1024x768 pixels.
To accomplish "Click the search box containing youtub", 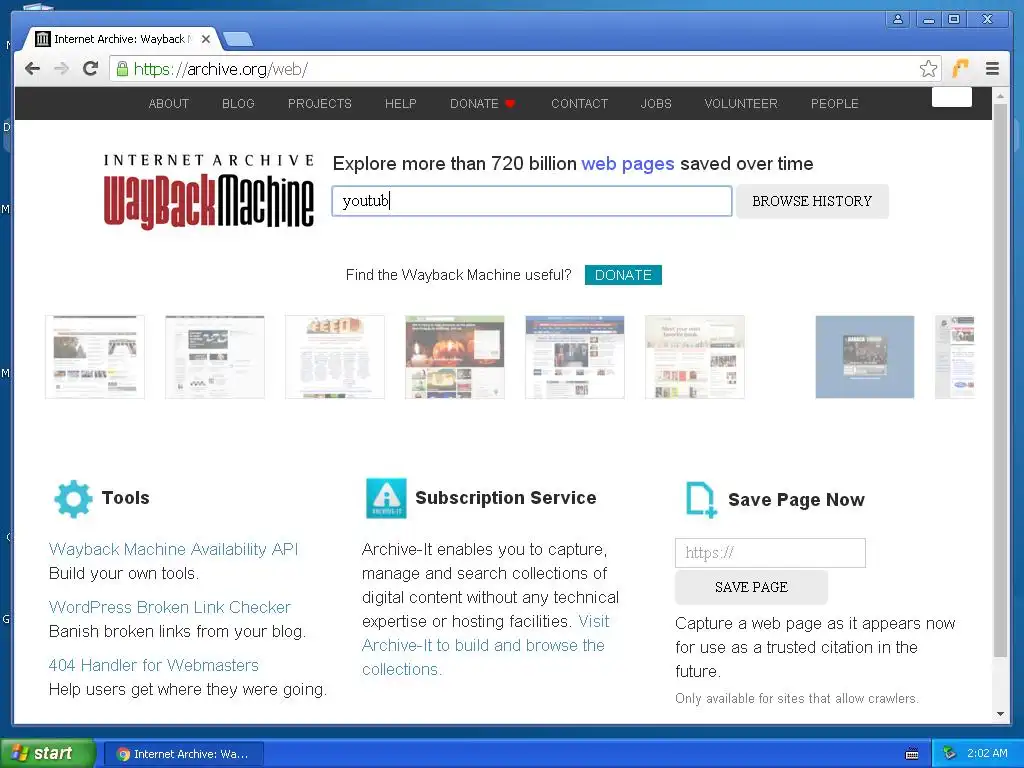I will 532,201.
